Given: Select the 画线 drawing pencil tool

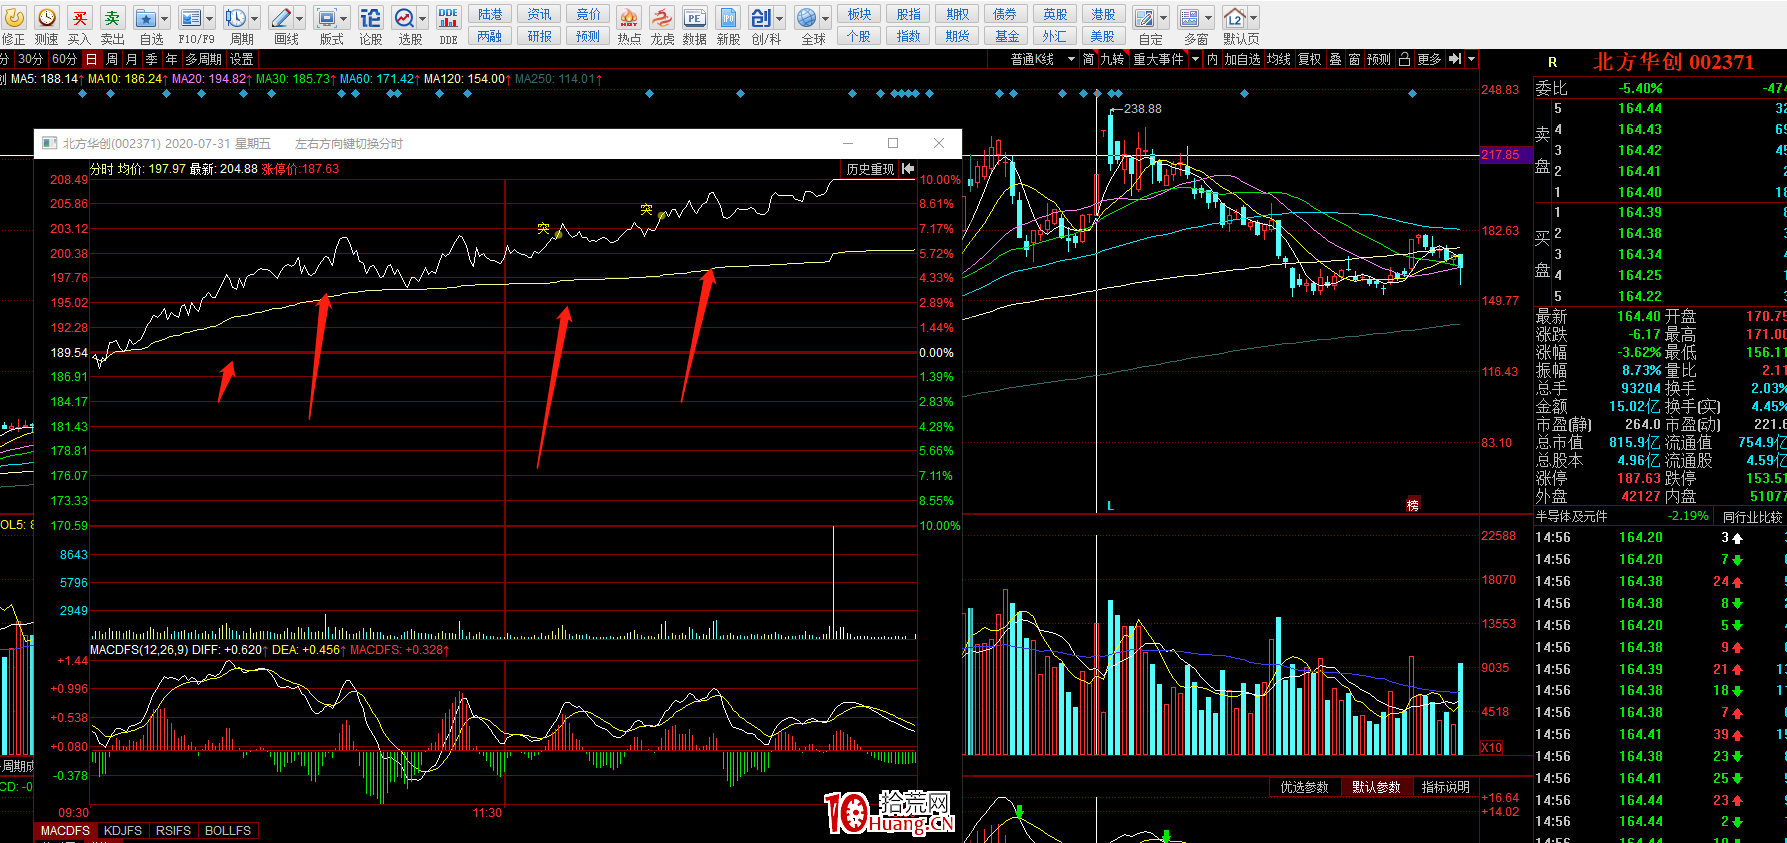Looking at the screenshot, I should [281, 18].
